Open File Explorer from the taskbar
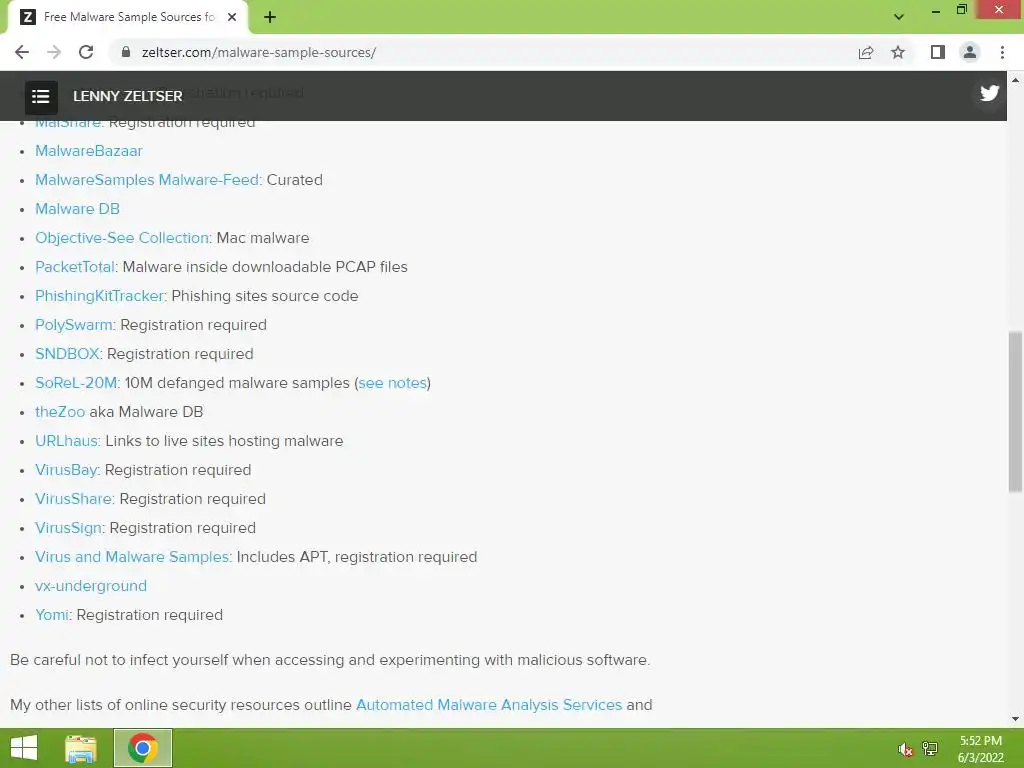 [x=81, y=748]
